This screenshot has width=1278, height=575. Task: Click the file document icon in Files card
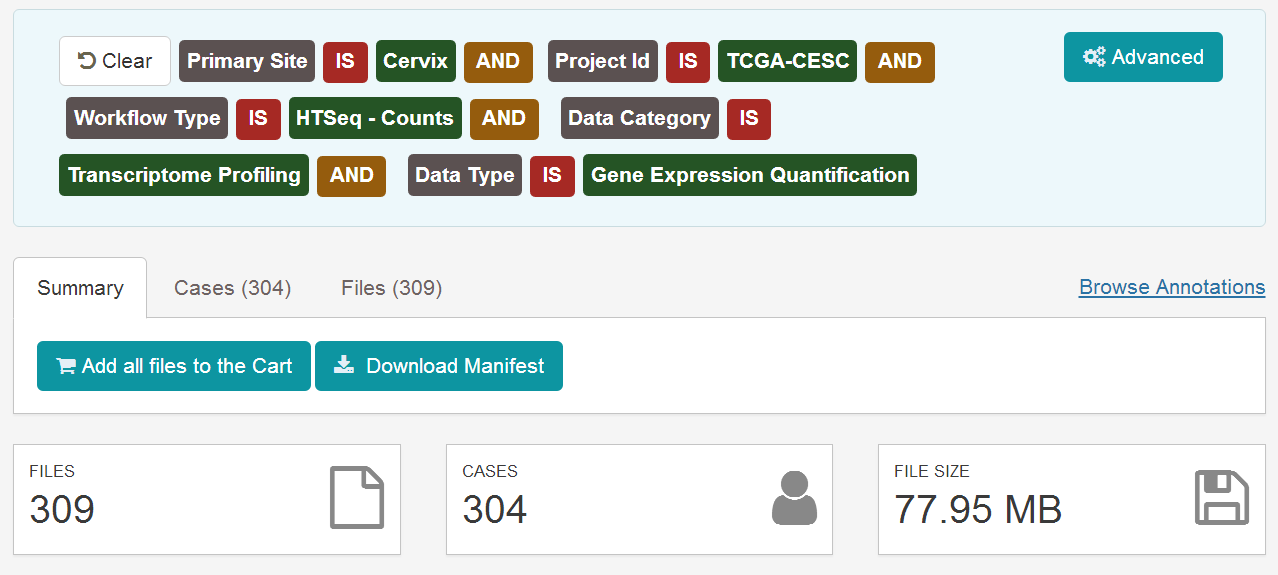[x=357, y=497]
